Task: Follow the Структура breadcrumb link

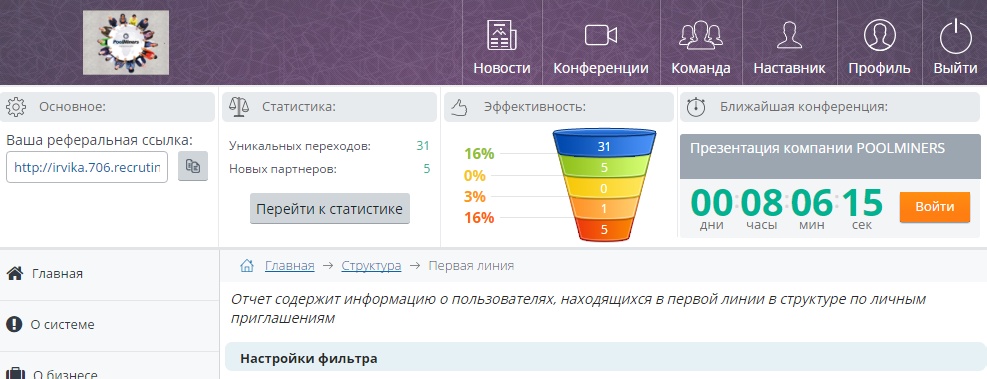Action: (x=371, y=266)
